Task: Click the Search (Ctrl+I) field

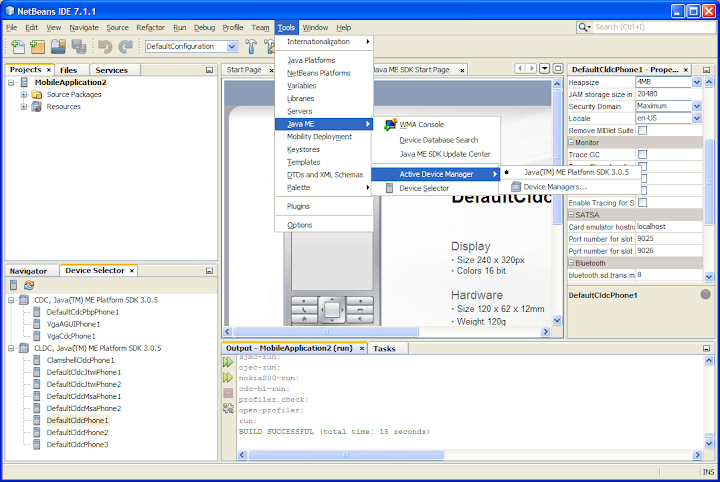Action: (654, 27)
